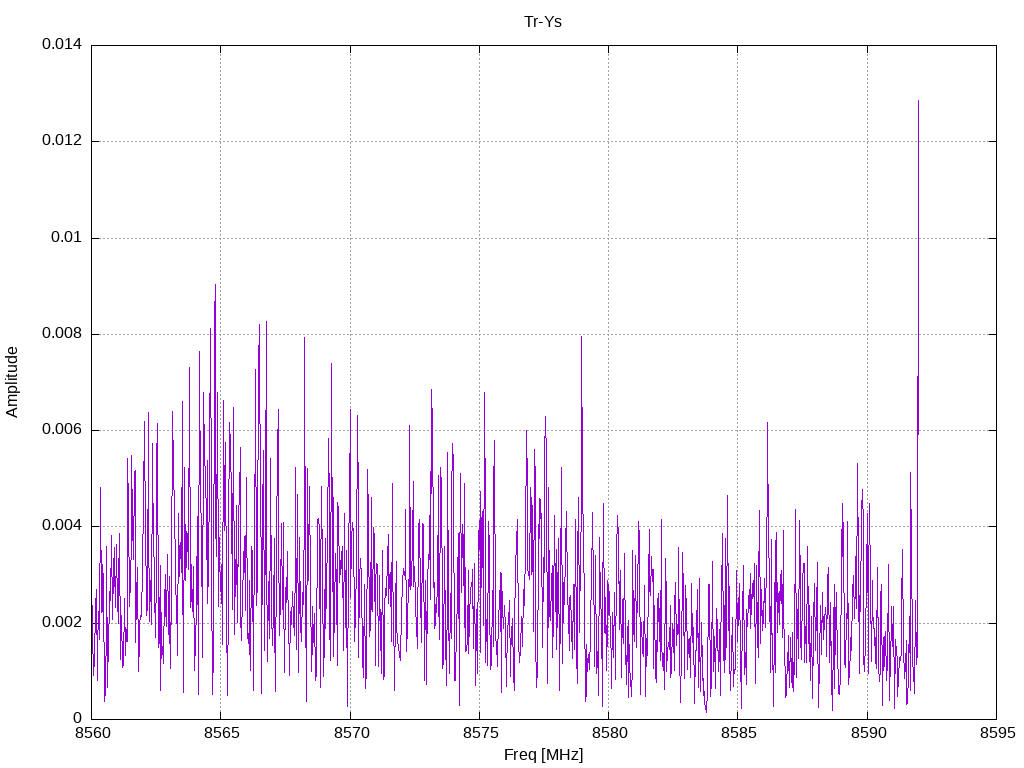1024x768 pixels.
Task: Click the peak near 8579 MHz
Action: tap(581, 338)
